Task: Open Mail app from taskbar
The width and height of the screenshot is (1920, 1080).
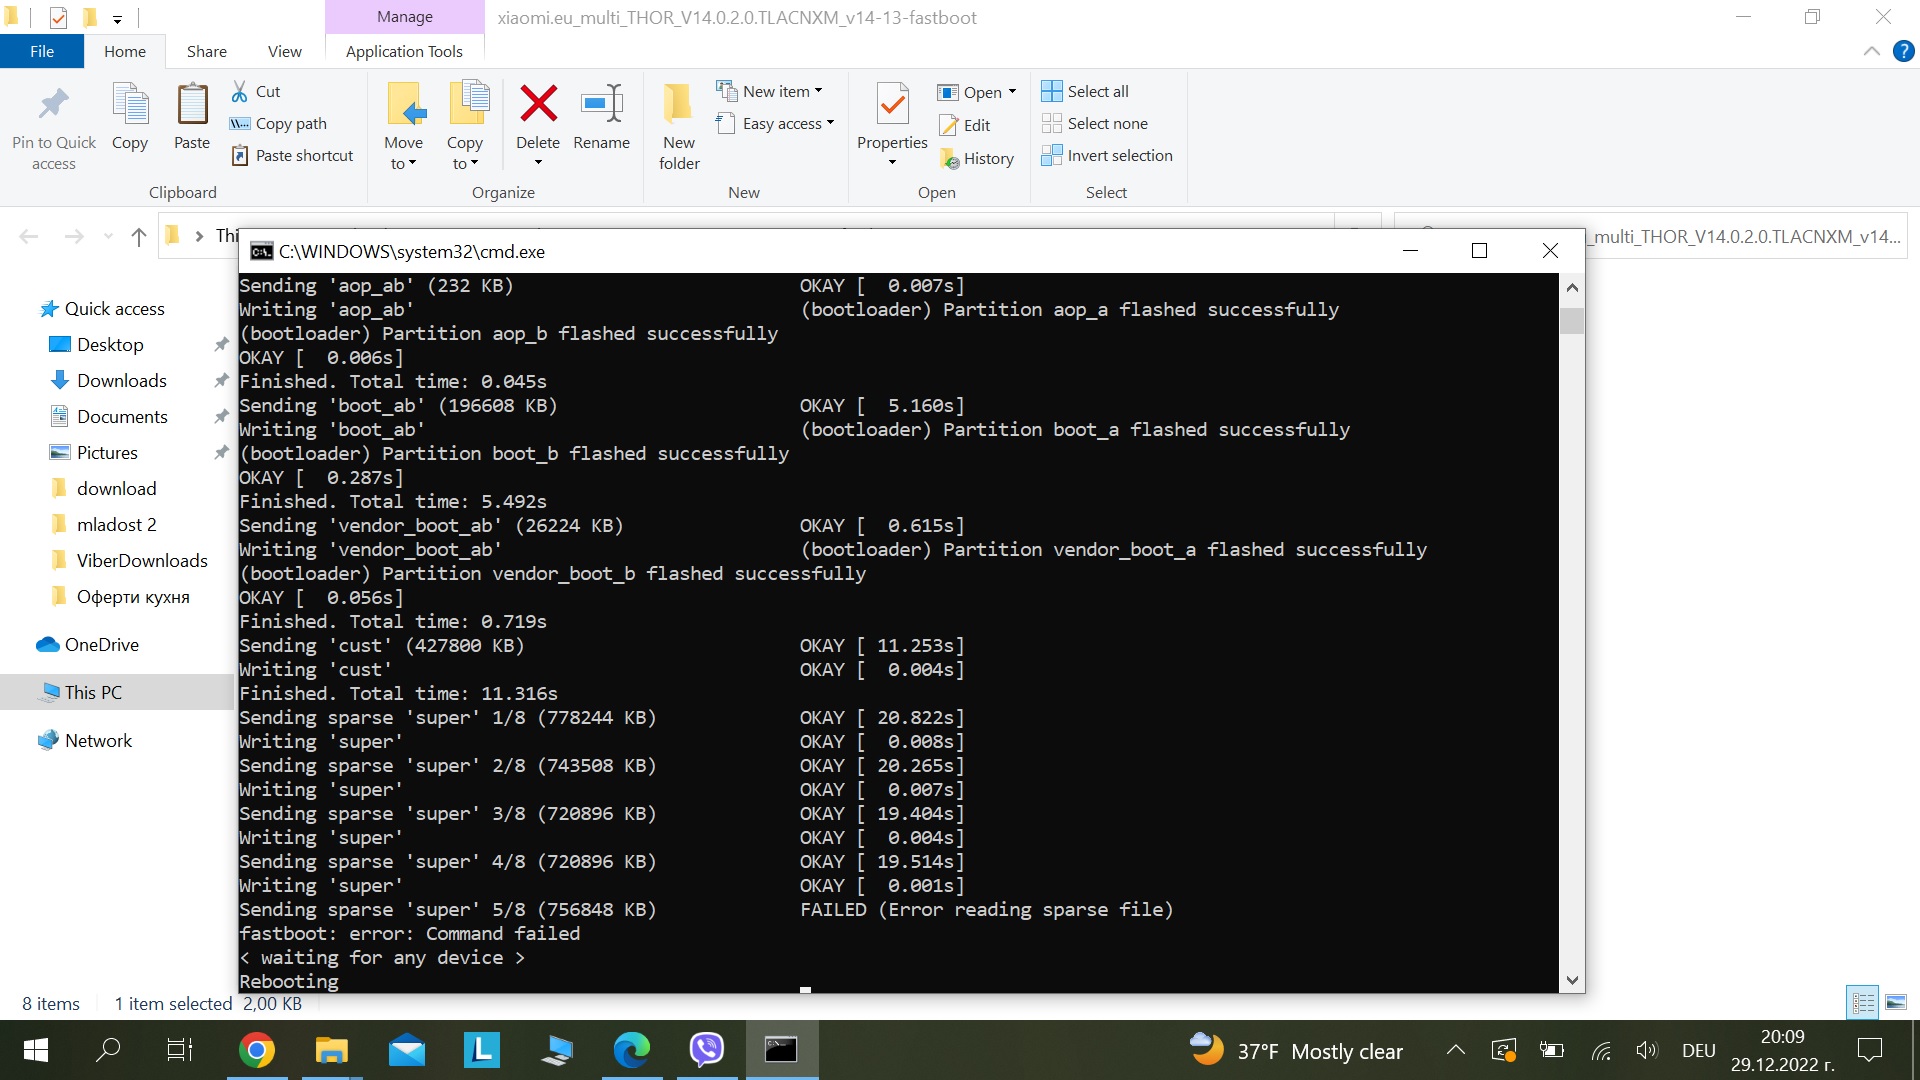Action: pyautogui.click(x=407, y=1050)
